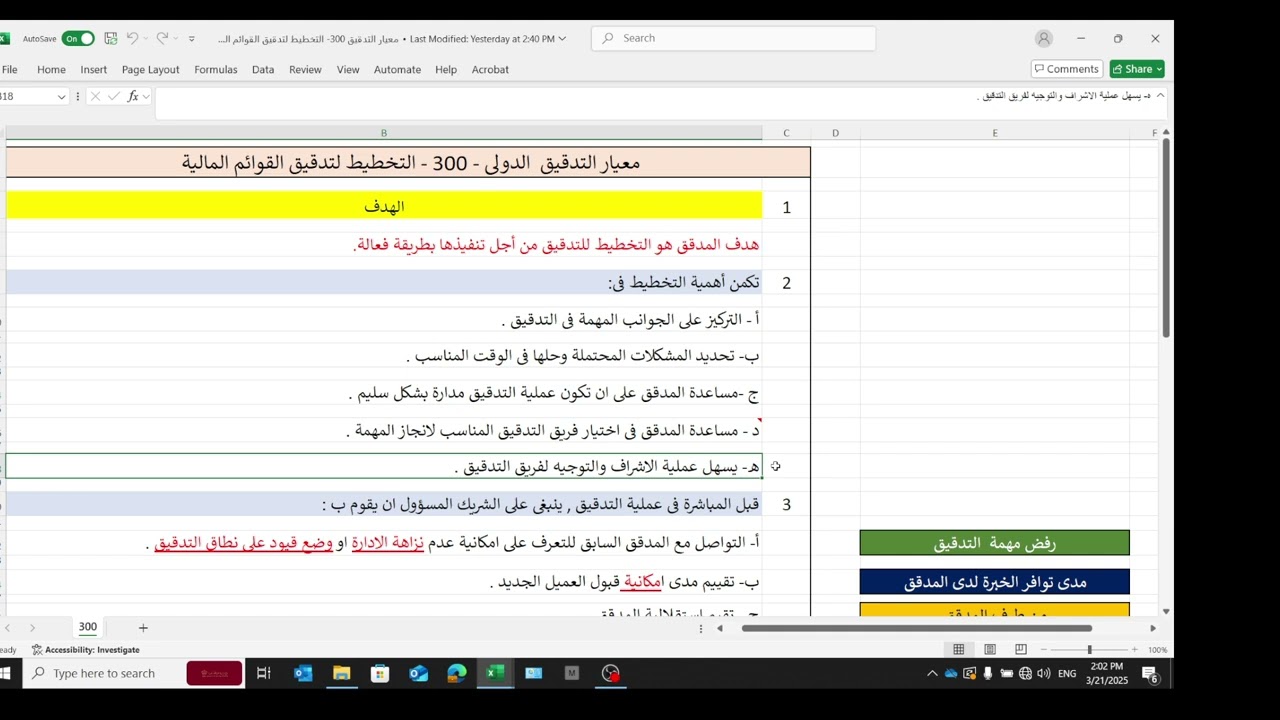Select sheet tab 300
The height and width of the screenshot is (720, 1280).
[x=88, y=627]
